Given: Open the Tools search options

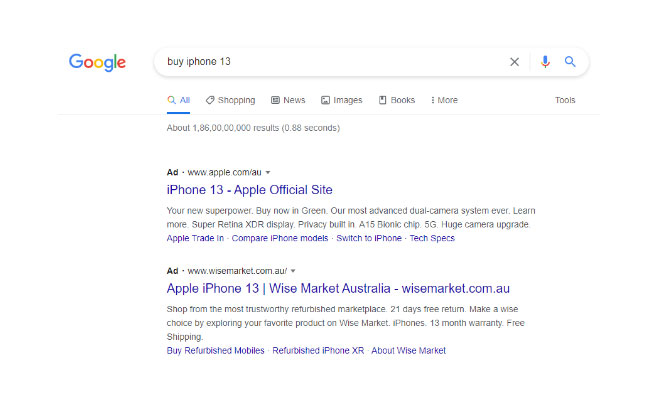Looking at the screenshot, I should [x=565, y=100].
